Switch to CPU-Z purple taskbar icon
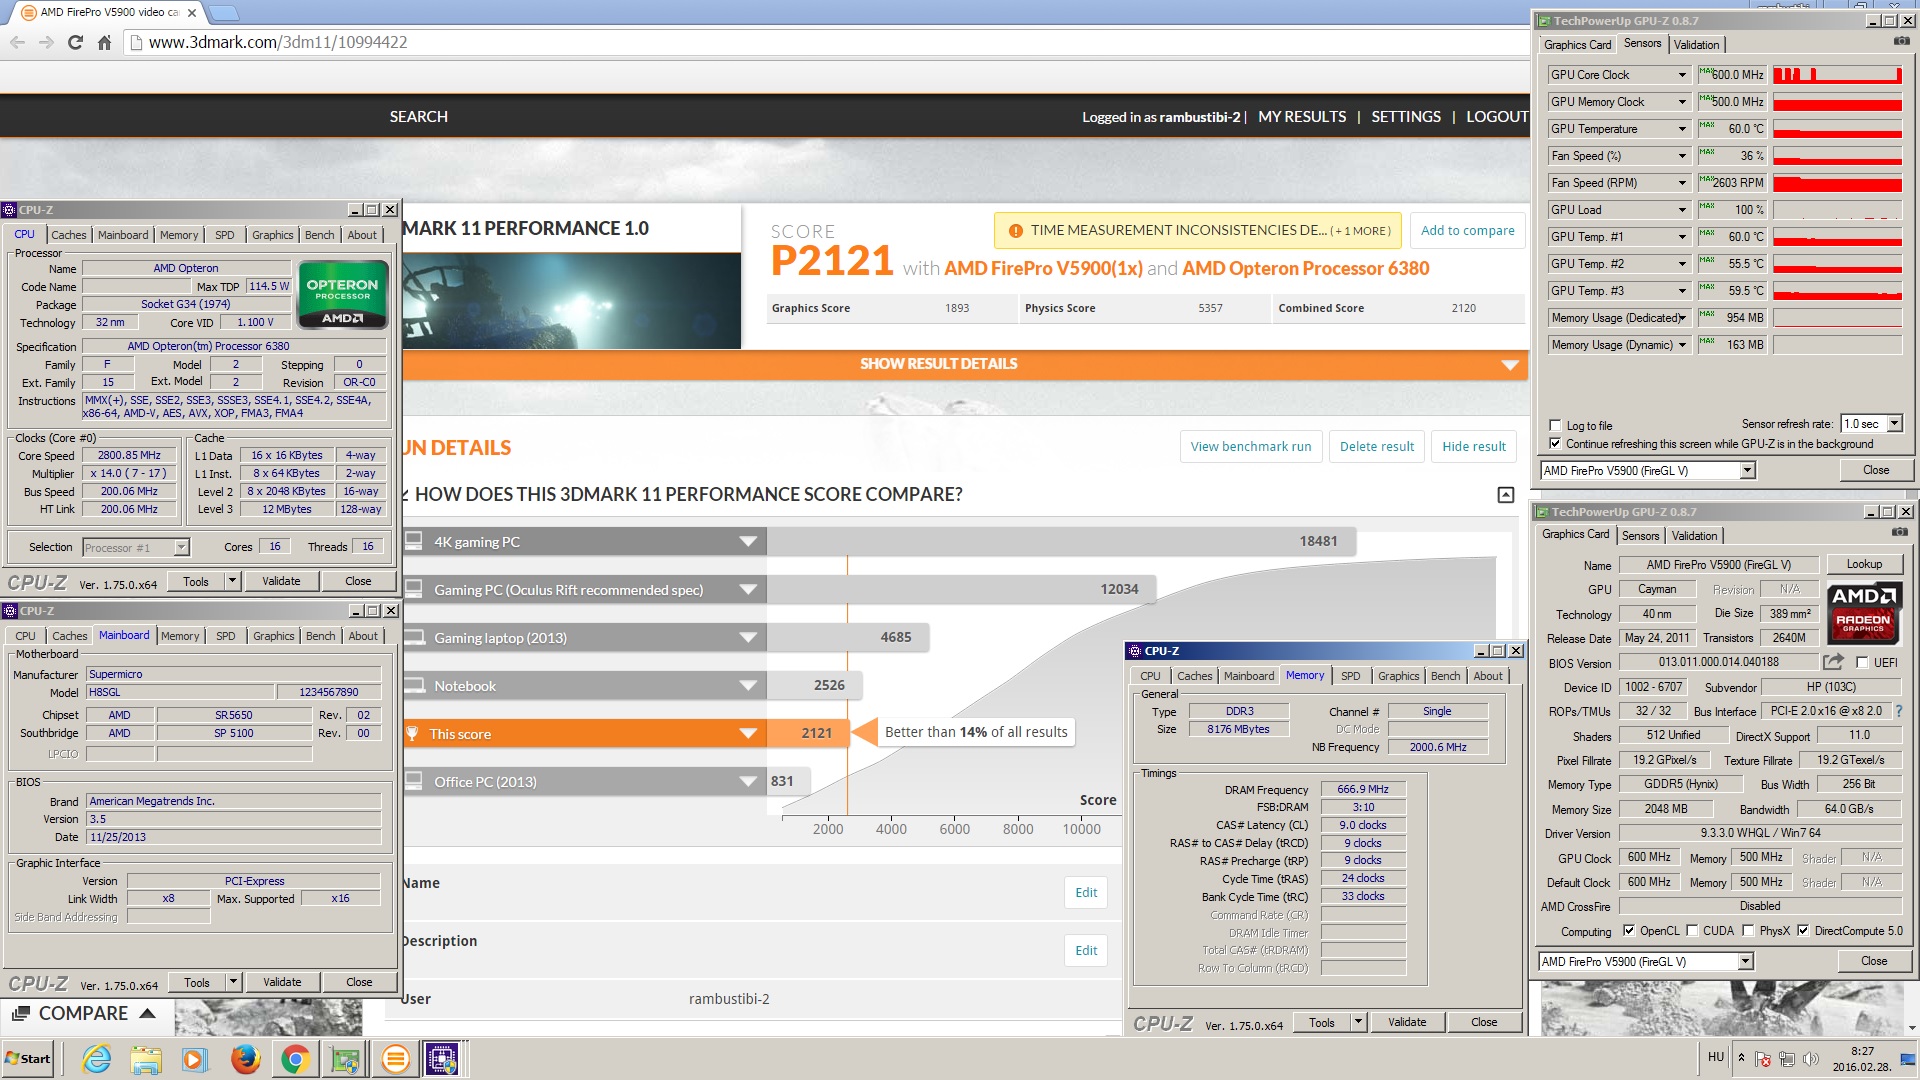Viewport: 1920px width, 1080px height. tap(442, 1059)
